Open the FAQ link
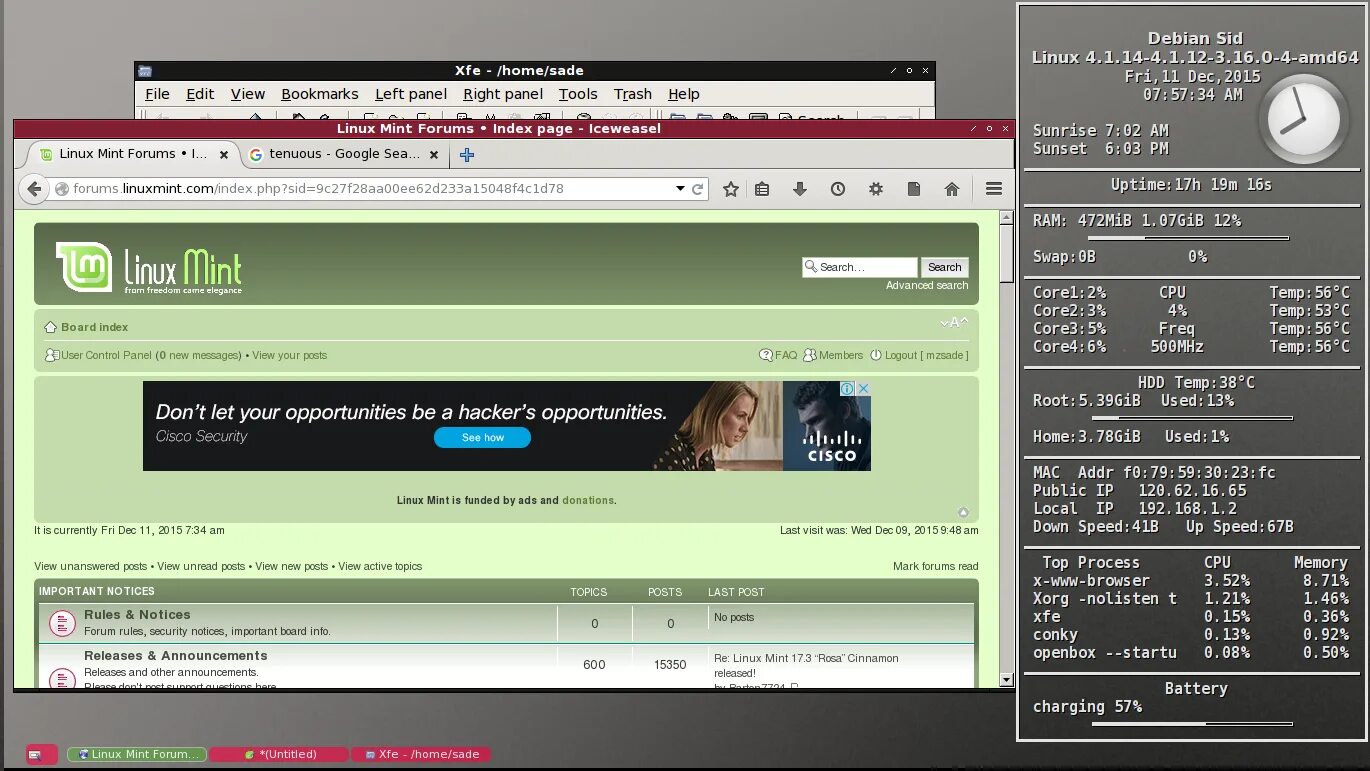Image resolution: width=1370 pixels, height=771 pixels. (786, 355)
